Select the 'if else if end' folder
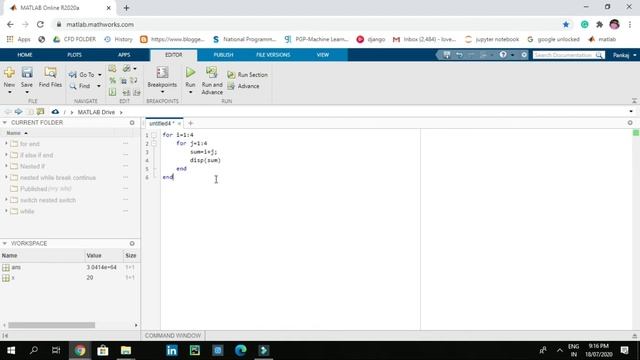Viewport: 640px width, 360px height. coord(36,155)
